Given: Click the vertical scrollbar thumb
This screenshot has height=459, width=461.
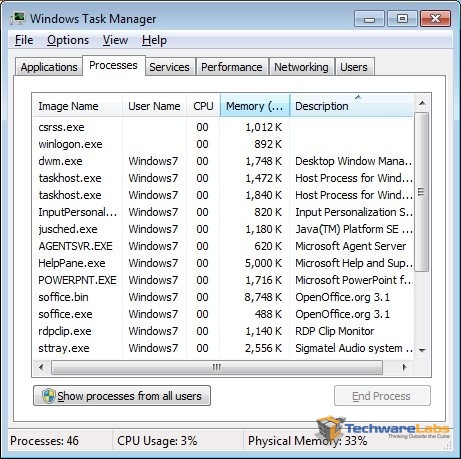Looking at the screenshot, I should click(x=422, y=192).
